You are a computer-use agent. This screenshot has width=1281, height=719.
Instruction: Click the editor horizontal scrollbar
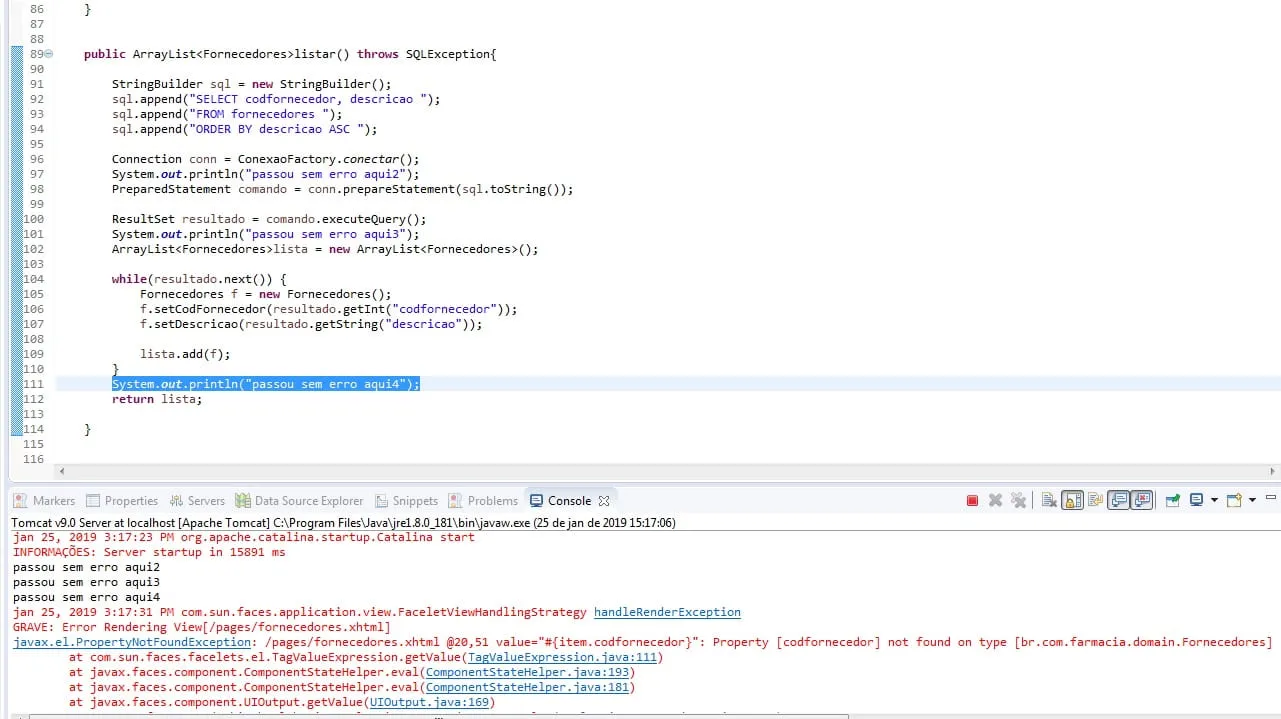[668, 470]
